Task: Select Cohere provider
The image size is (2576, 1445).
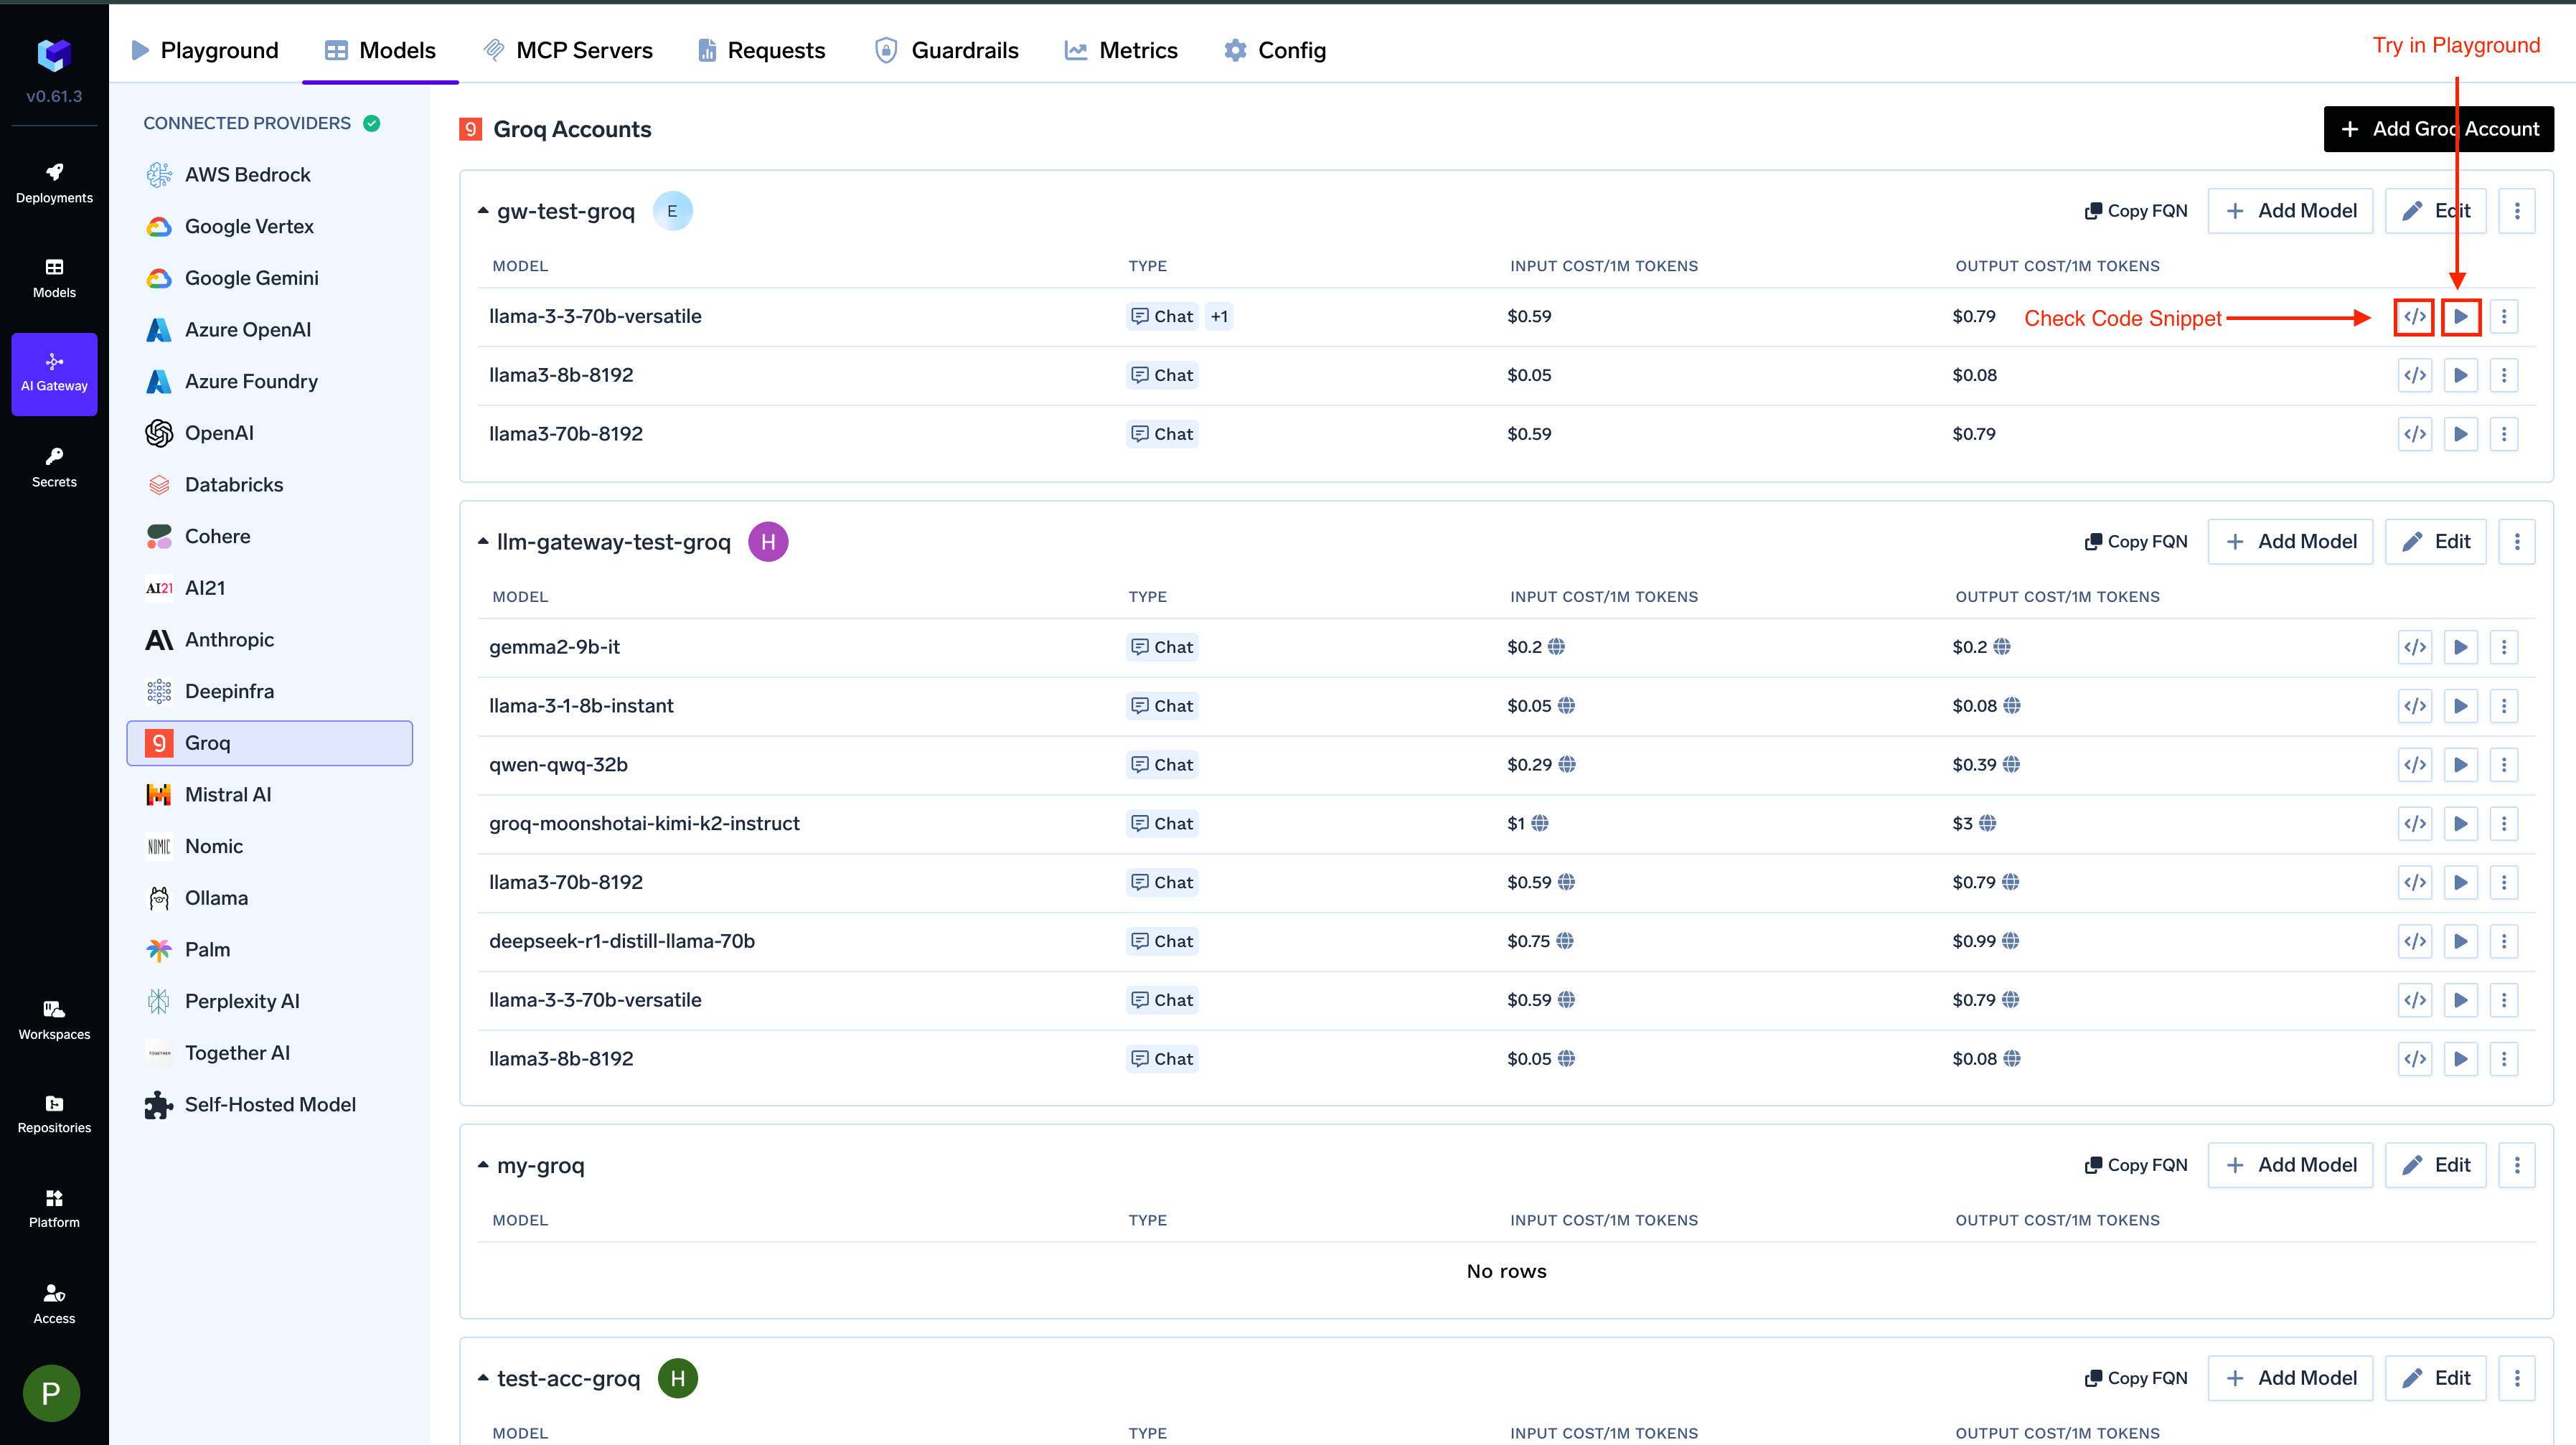Action: coord(270,537)
